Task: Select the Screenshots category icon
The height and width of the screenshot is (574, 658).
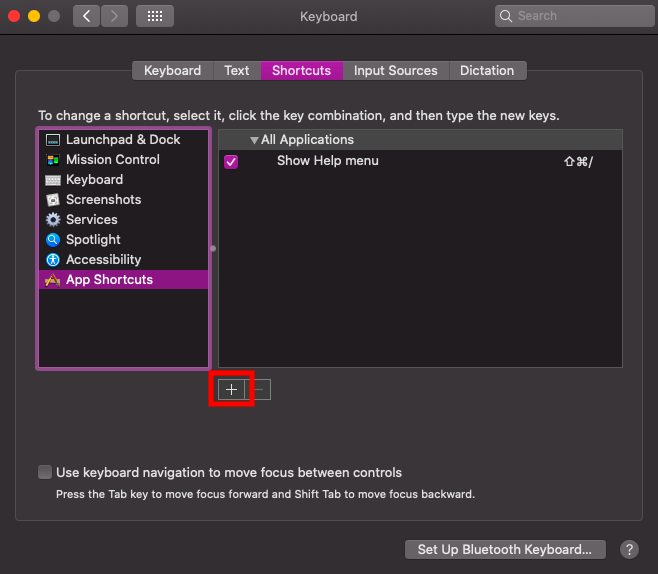Action: (53, 200)
